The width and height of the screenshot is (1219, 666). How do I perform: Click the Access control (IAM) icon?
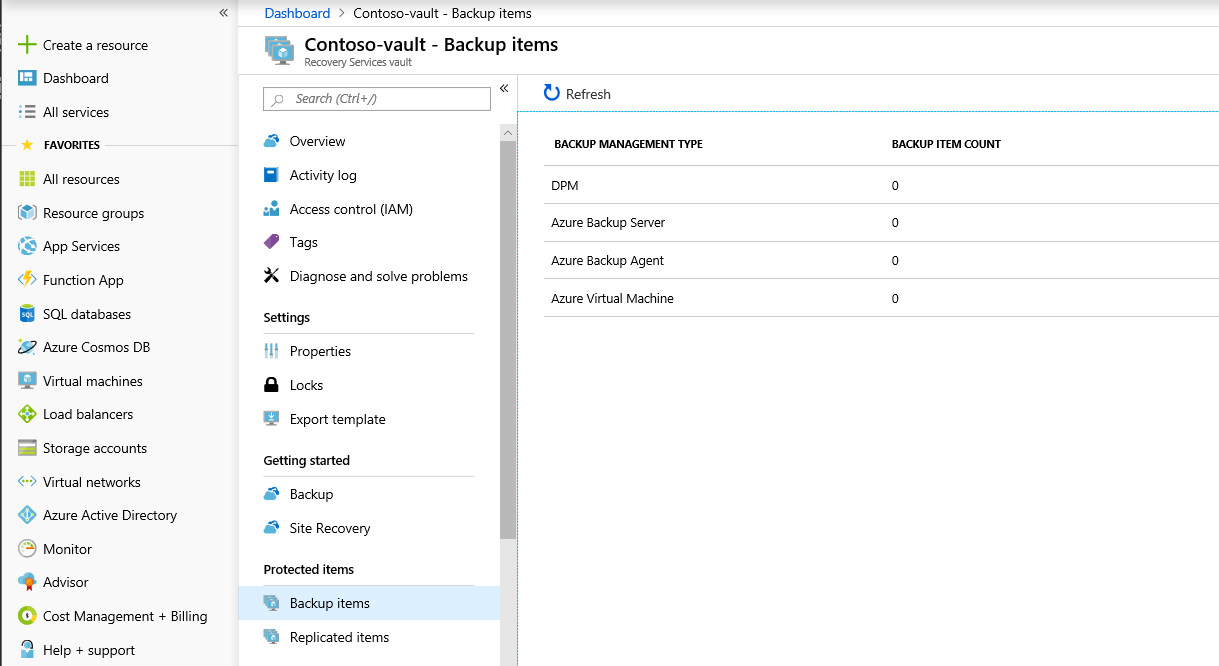271,209
